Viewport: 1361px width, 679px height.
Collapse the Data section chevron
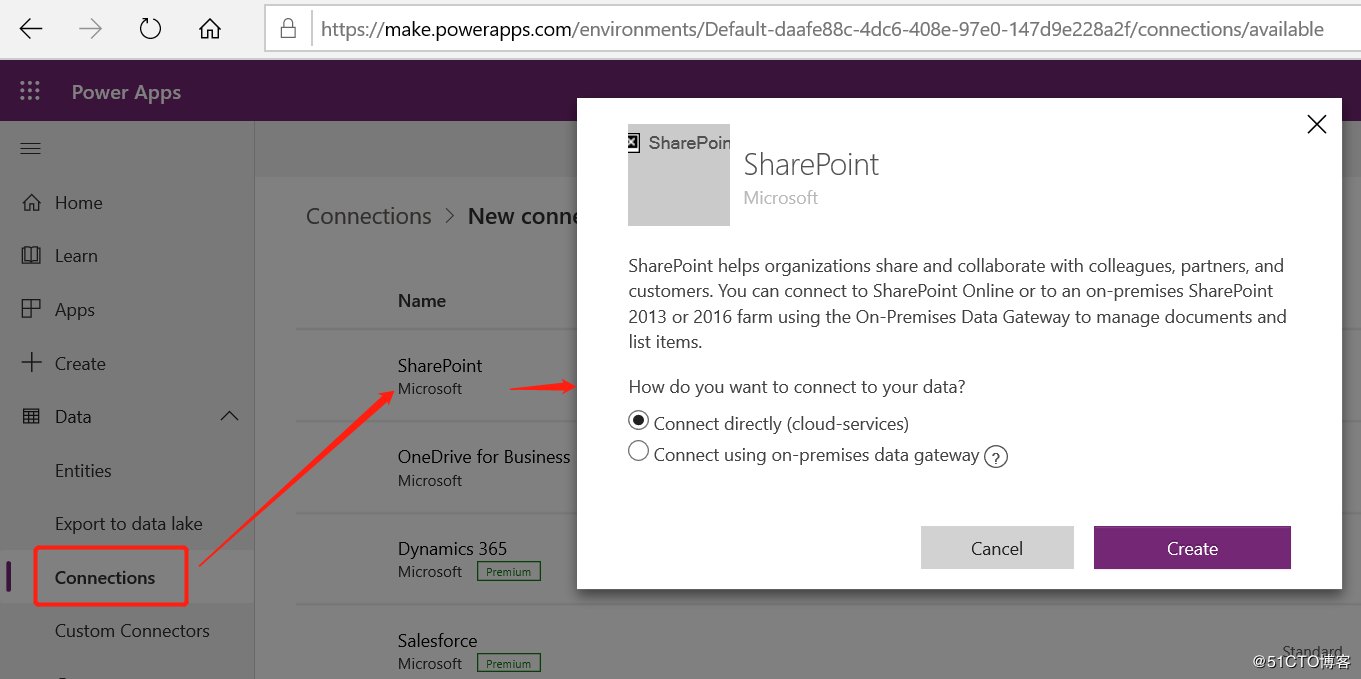(229, 416)
